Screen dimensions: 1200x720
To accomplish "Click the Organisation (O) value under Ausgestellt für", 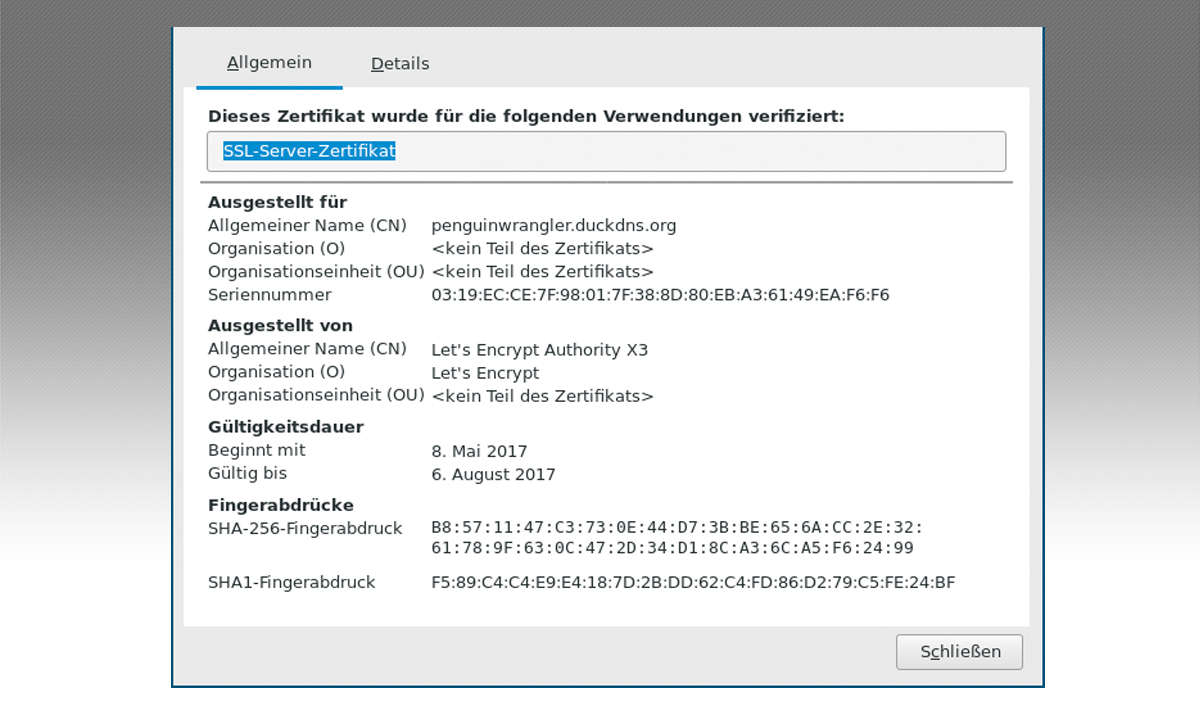I will [x=542, y=249].
